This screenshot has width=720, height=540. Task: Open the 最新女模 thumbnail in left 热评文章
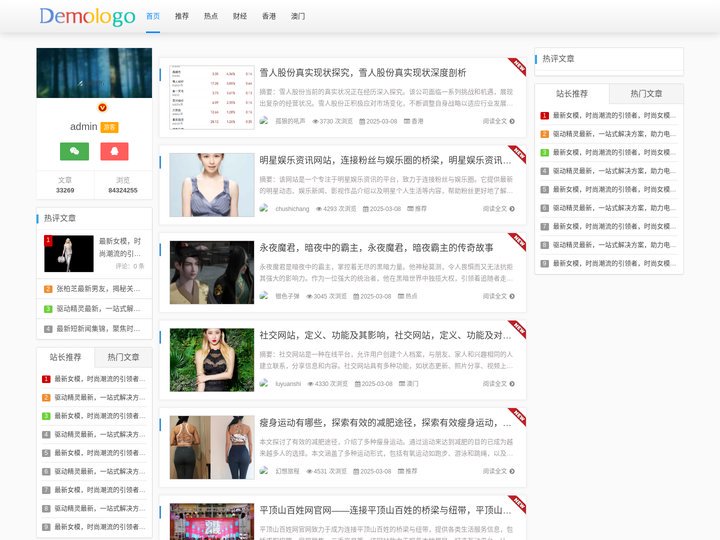coord(69,253)
